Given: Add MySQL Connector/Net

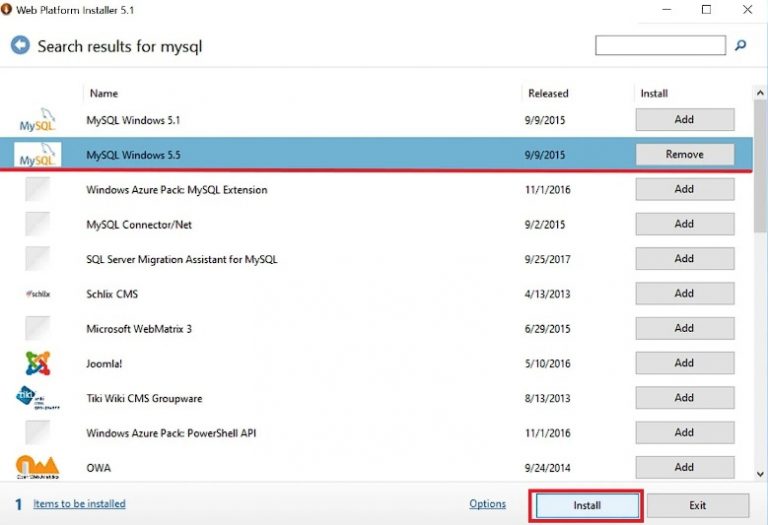Looking at the screenshot, I should click(685, 224).
